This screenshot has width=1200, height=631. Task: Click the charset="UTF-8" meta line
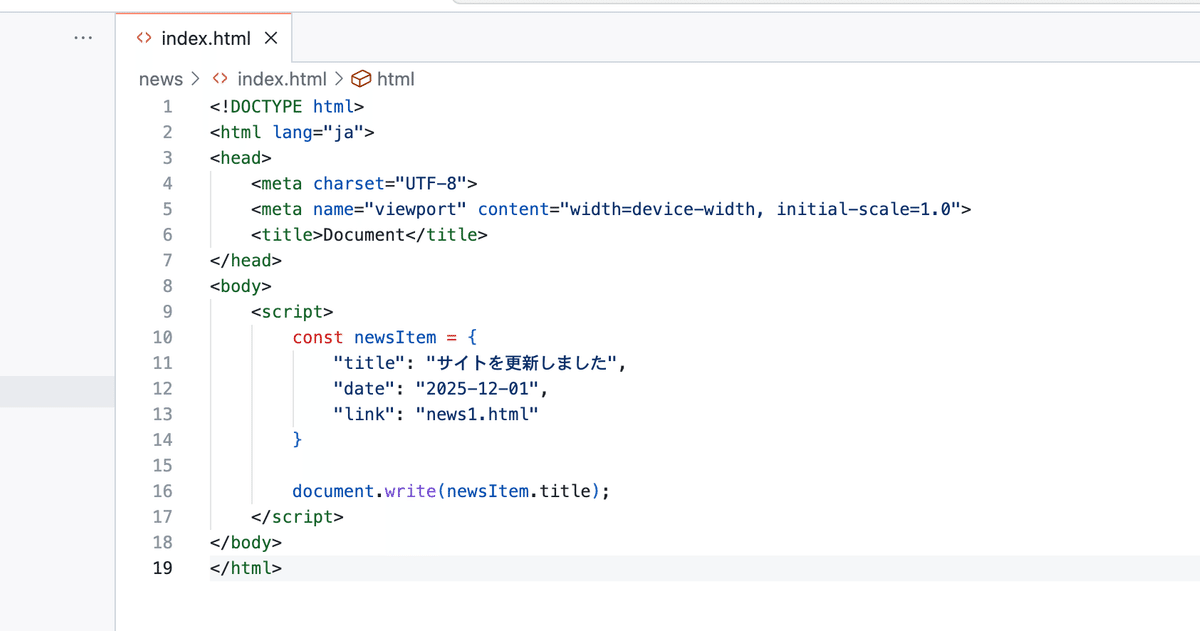[364, 183]
